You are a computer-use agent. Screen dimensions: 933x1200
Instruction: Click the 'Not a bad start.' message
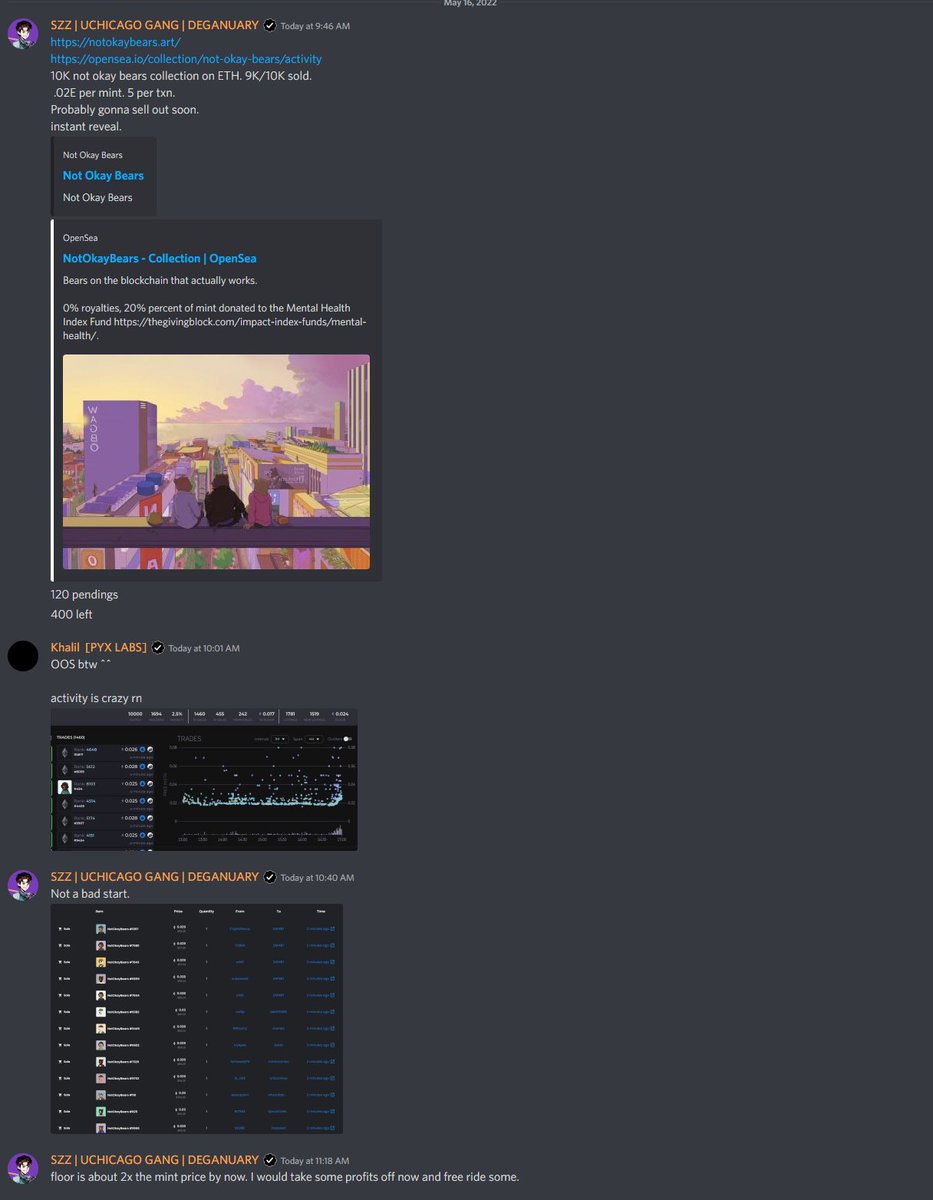(x=90, y=893)
